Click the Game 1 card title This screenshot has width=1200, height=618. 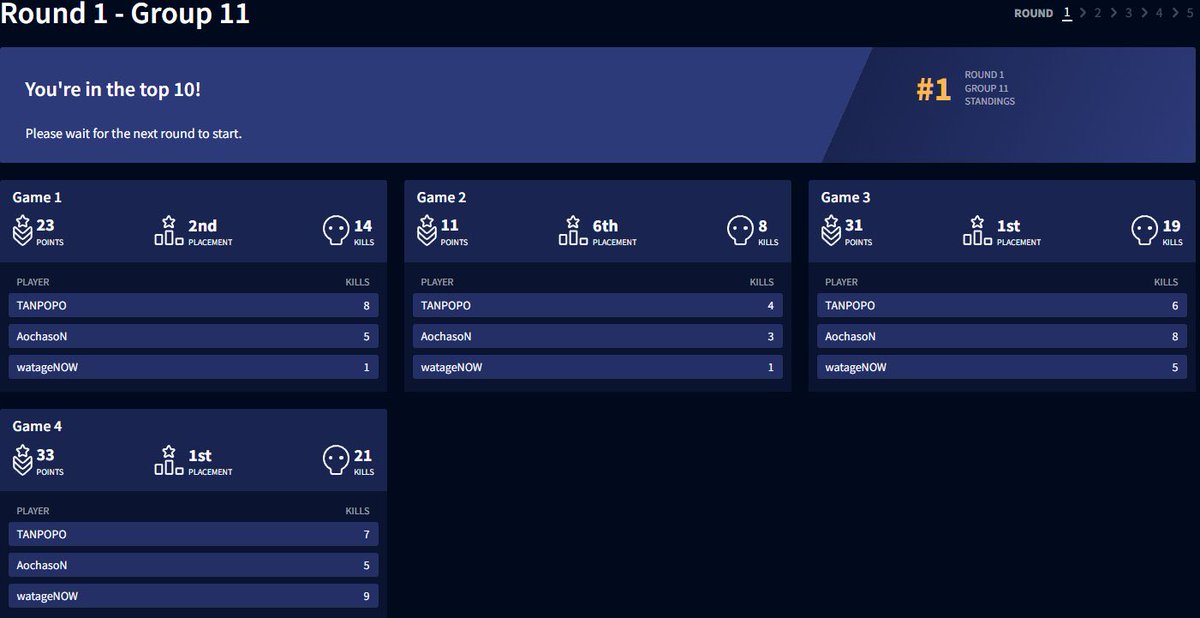coord(37,197)
